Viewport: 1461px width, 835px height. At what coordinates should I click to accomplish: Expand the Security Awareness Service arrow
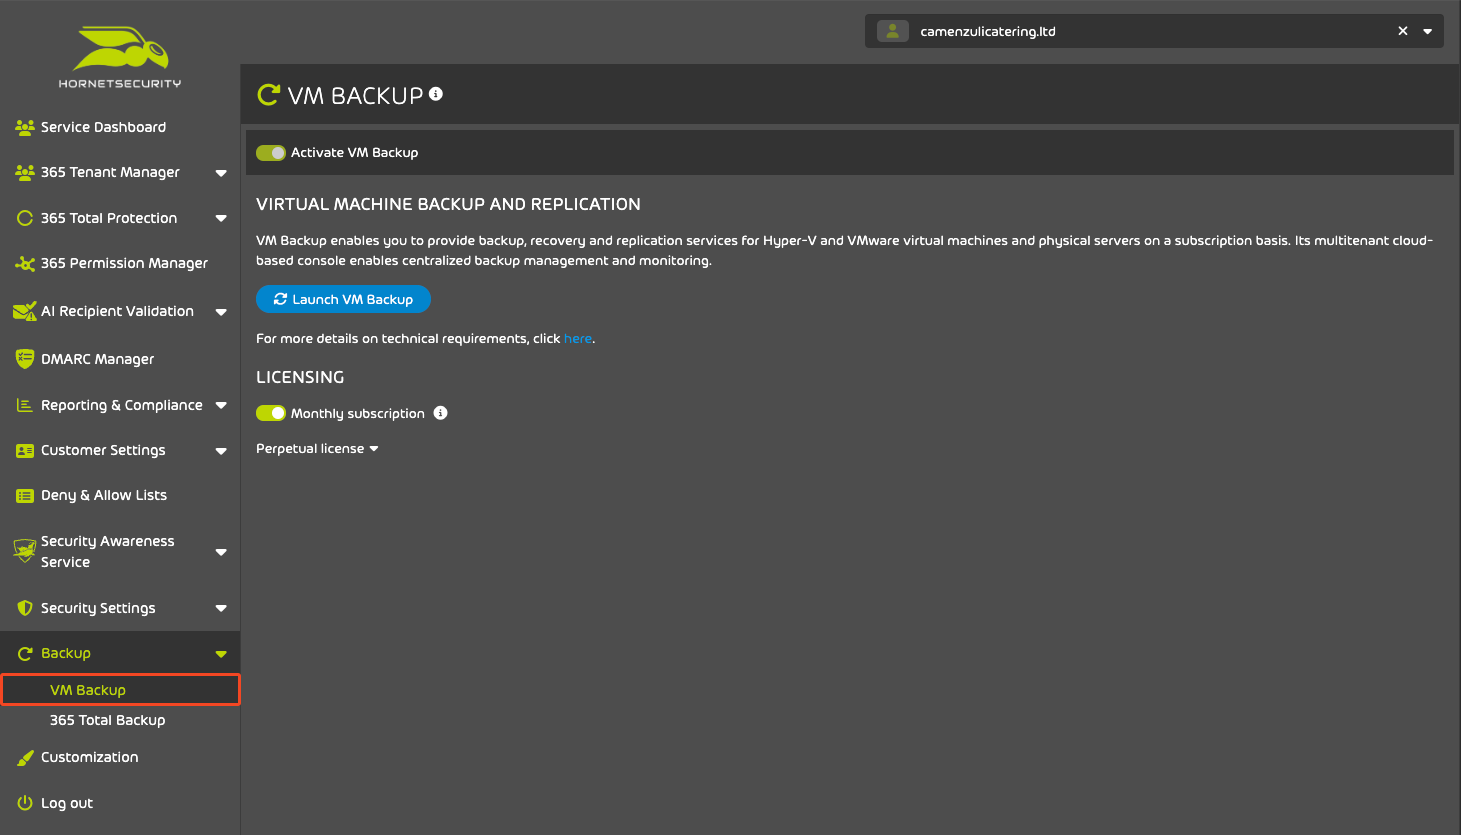click(x=221, y=552)
